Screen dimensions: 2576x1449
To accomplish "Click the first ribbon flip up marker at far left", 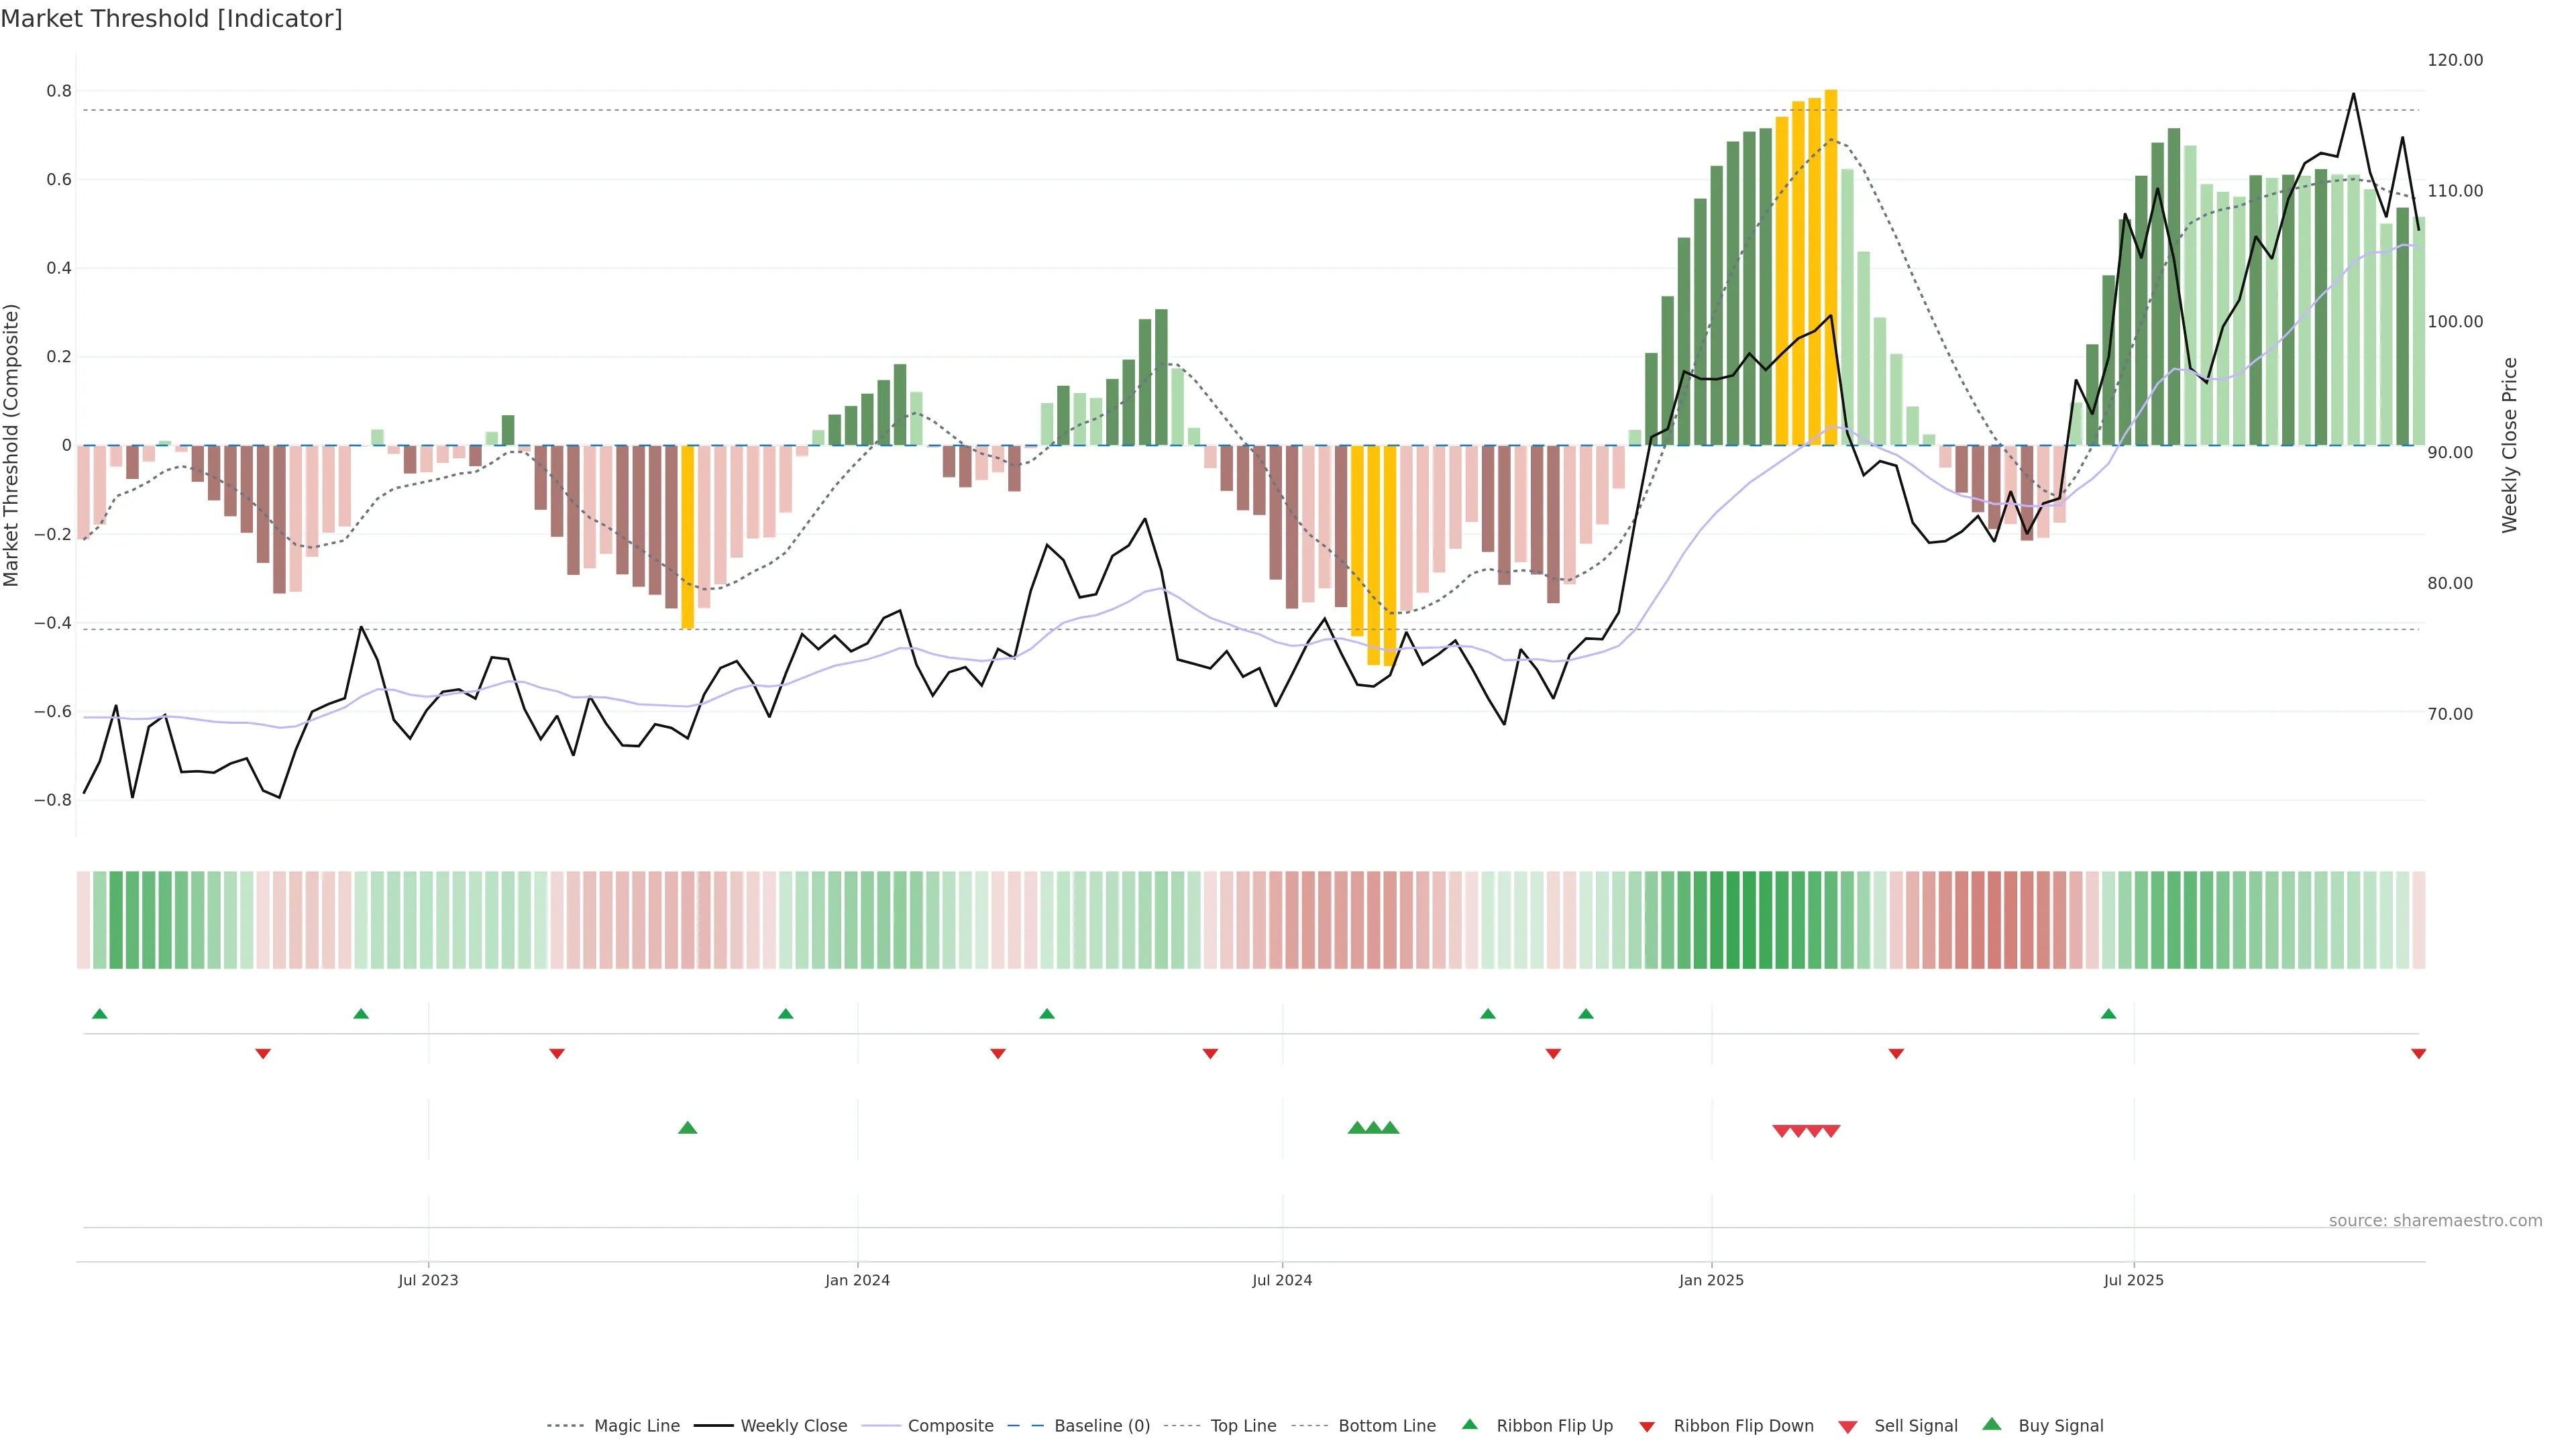I will click(99, 1014).
